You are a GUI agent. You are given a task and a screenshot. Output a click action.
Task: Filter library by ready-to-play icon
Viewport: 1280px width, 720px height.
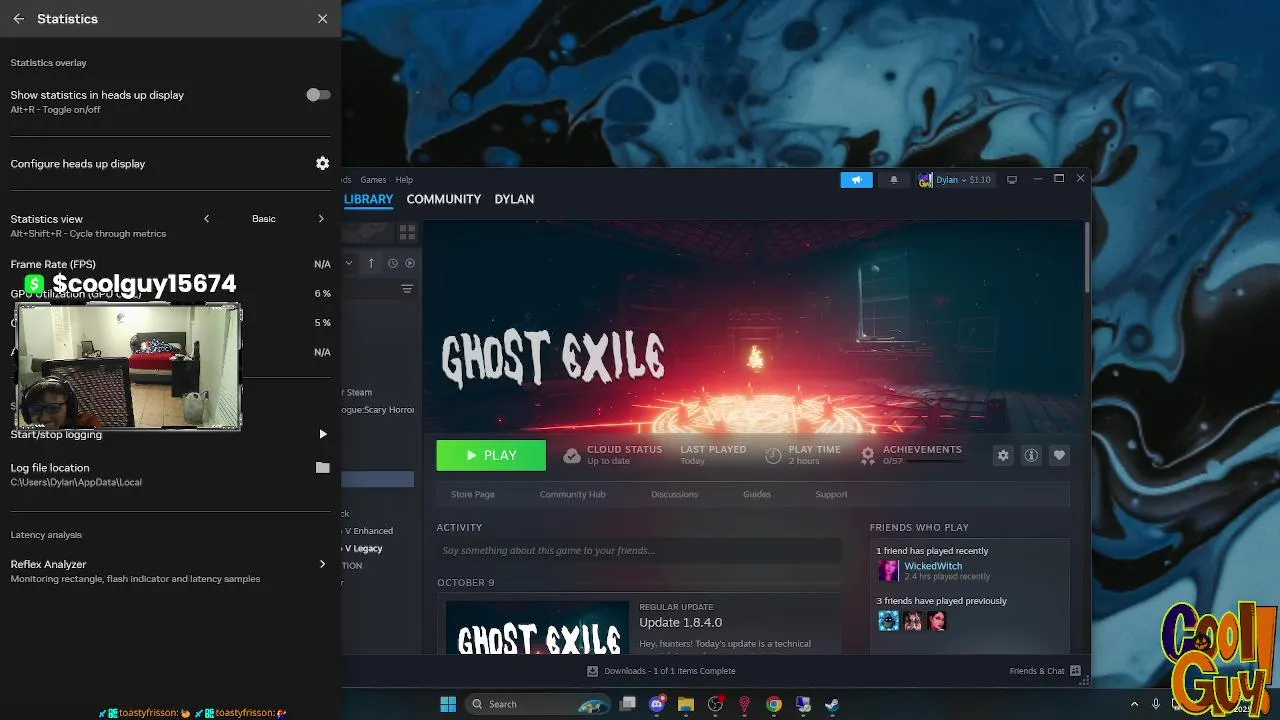click(410, 263)
